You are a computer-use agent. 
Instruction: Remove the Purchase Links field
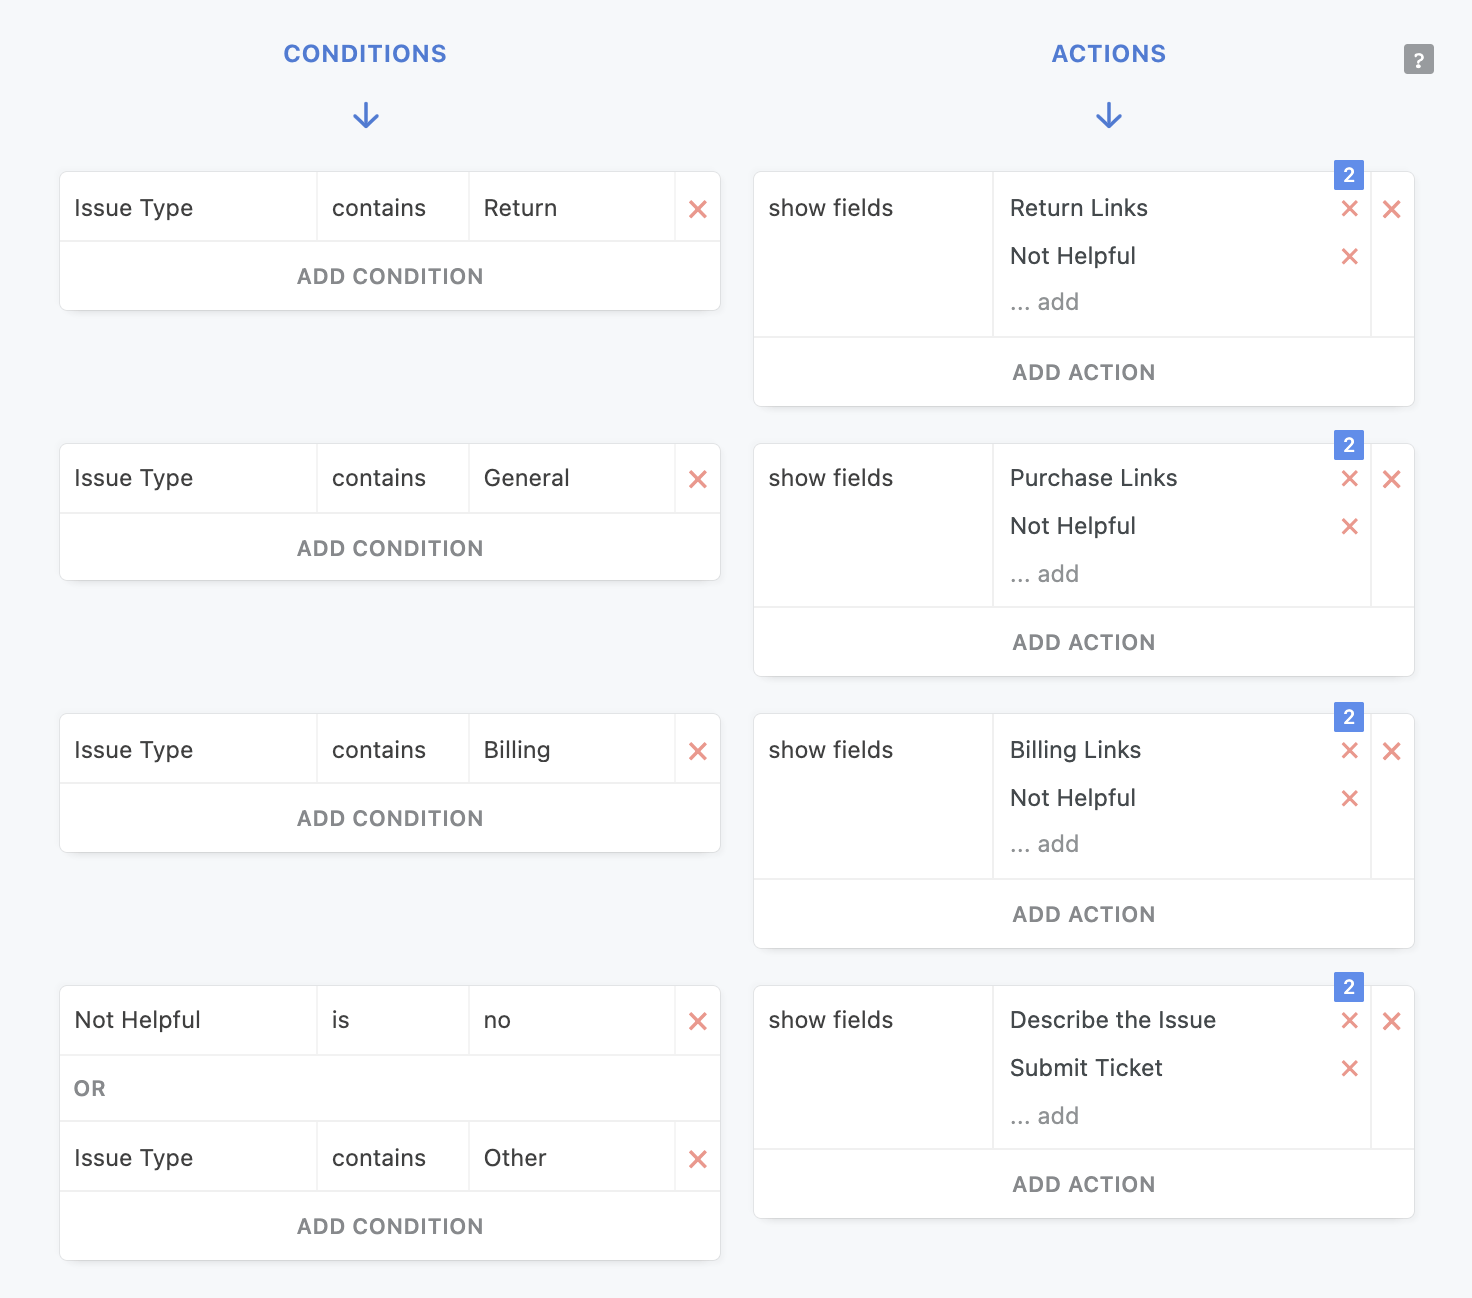(x=1349, y=478)
